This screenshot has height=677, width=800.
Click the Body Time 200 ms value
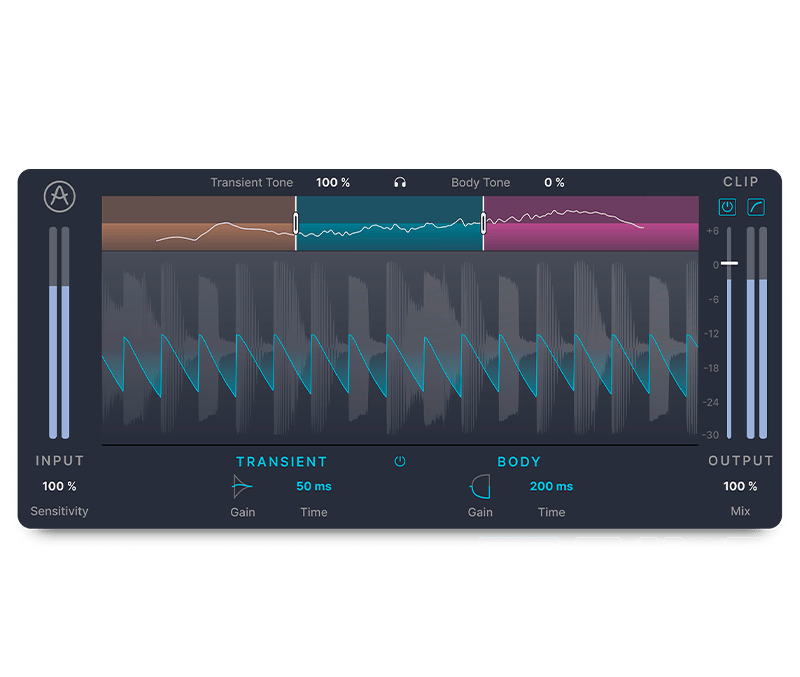point(551,486)
